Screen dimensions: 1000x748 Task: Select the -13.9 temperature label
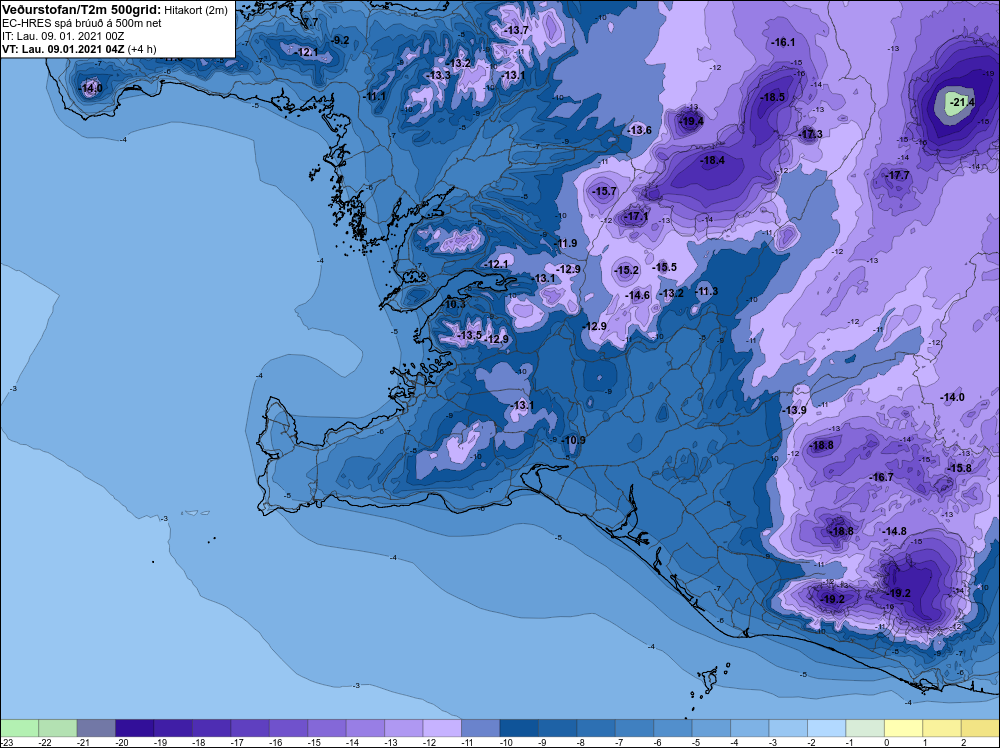tap(795, 410)
